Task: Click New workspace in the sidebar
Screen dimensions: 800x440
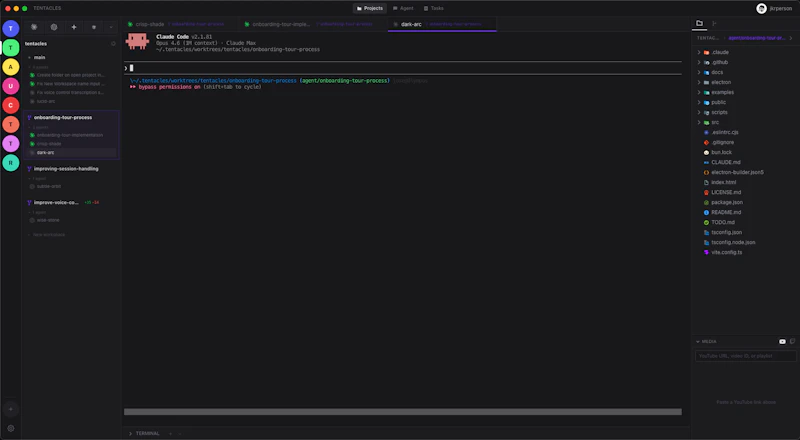Action: (x=48, y=235)
